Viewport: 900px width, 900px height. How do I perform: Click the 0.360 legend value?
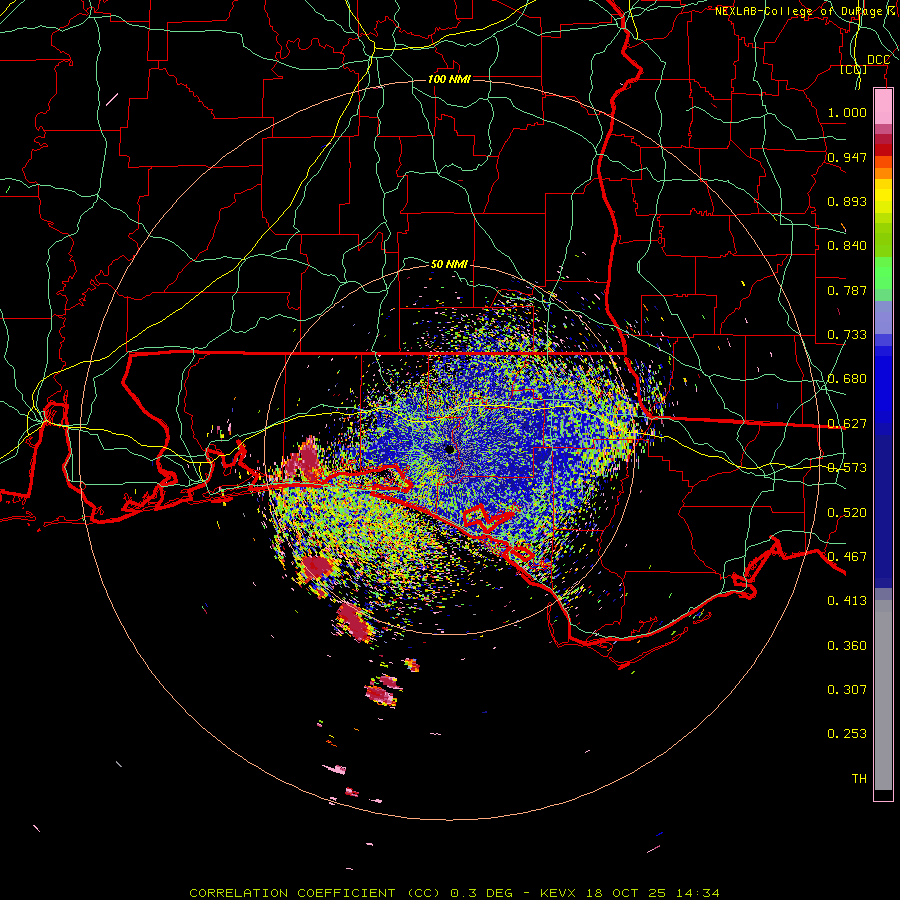pyautogui.click(x=847, y=646)
